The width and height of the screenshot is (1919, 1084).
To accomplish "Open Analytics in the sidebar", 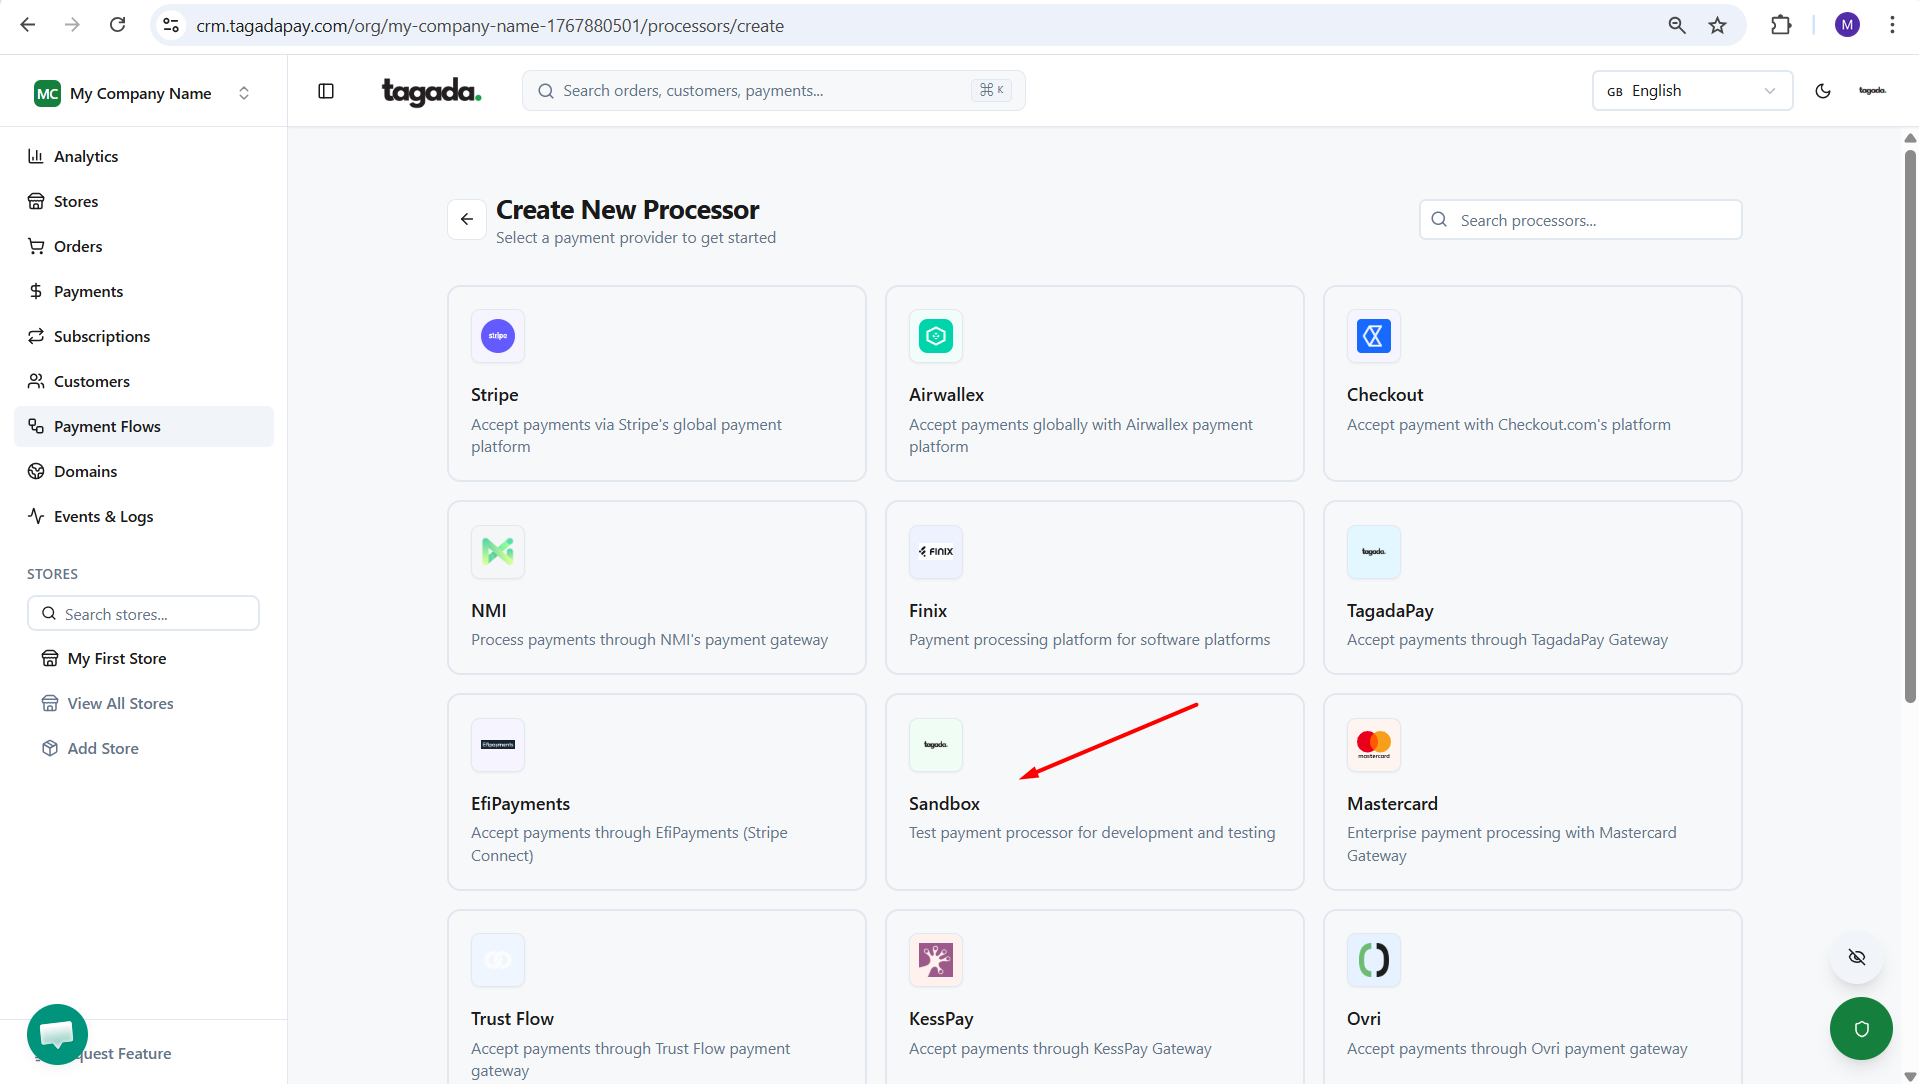I will [86, 156].
